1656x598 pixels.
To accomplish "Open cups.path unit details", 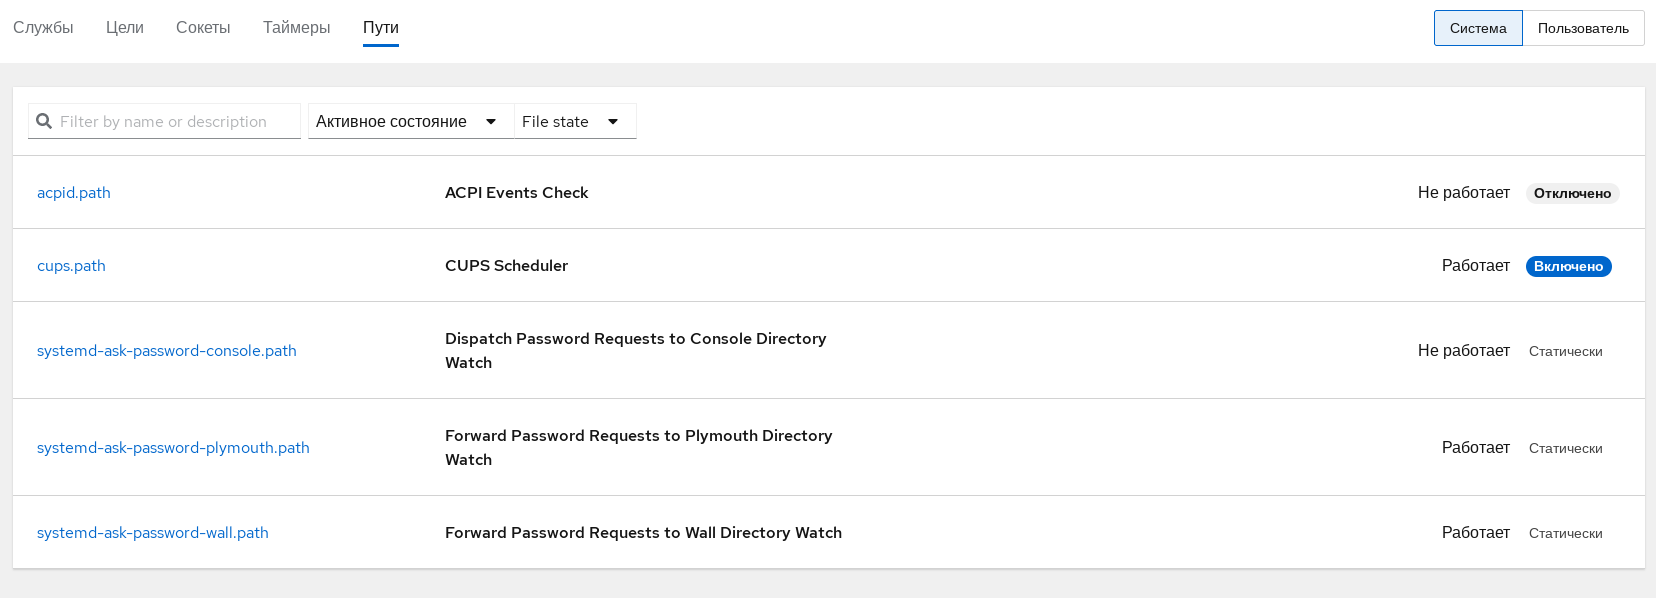I will click(x=71, y=266).
